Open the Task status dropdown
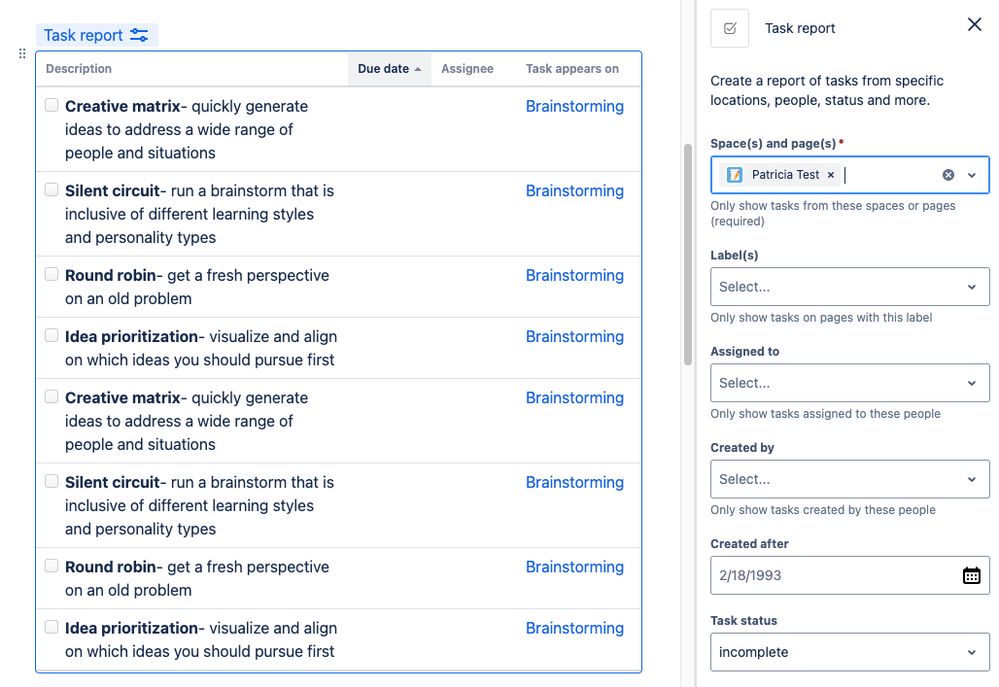The image size is (999, 687). click(x=971, y=652)
